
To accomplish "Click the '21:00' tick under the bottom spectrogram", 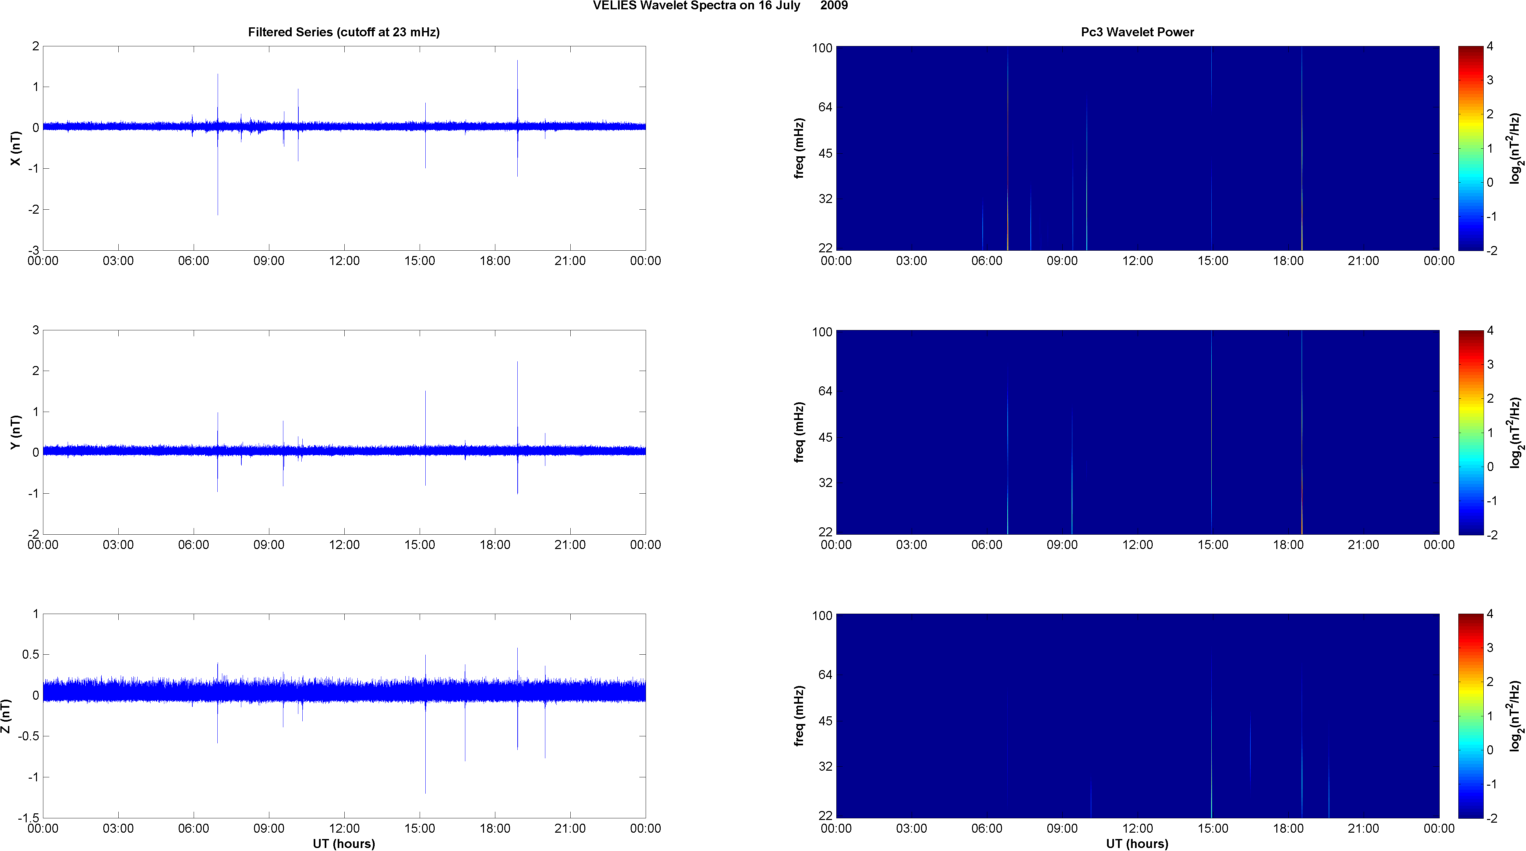I will (1364, 828).
